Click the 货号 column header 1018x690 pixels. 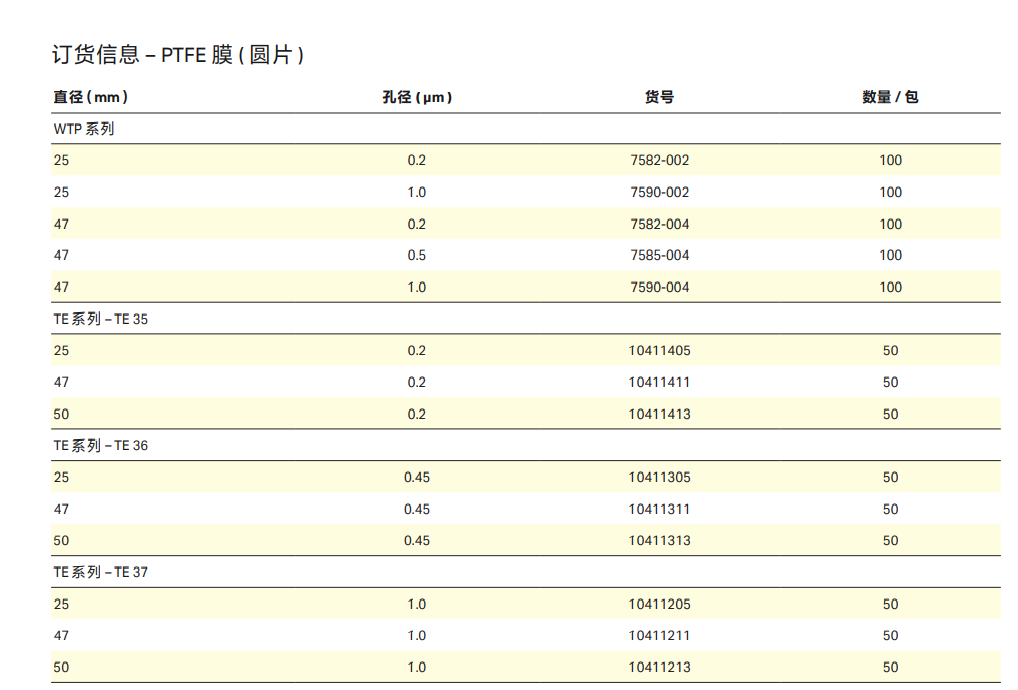[659, 97]
